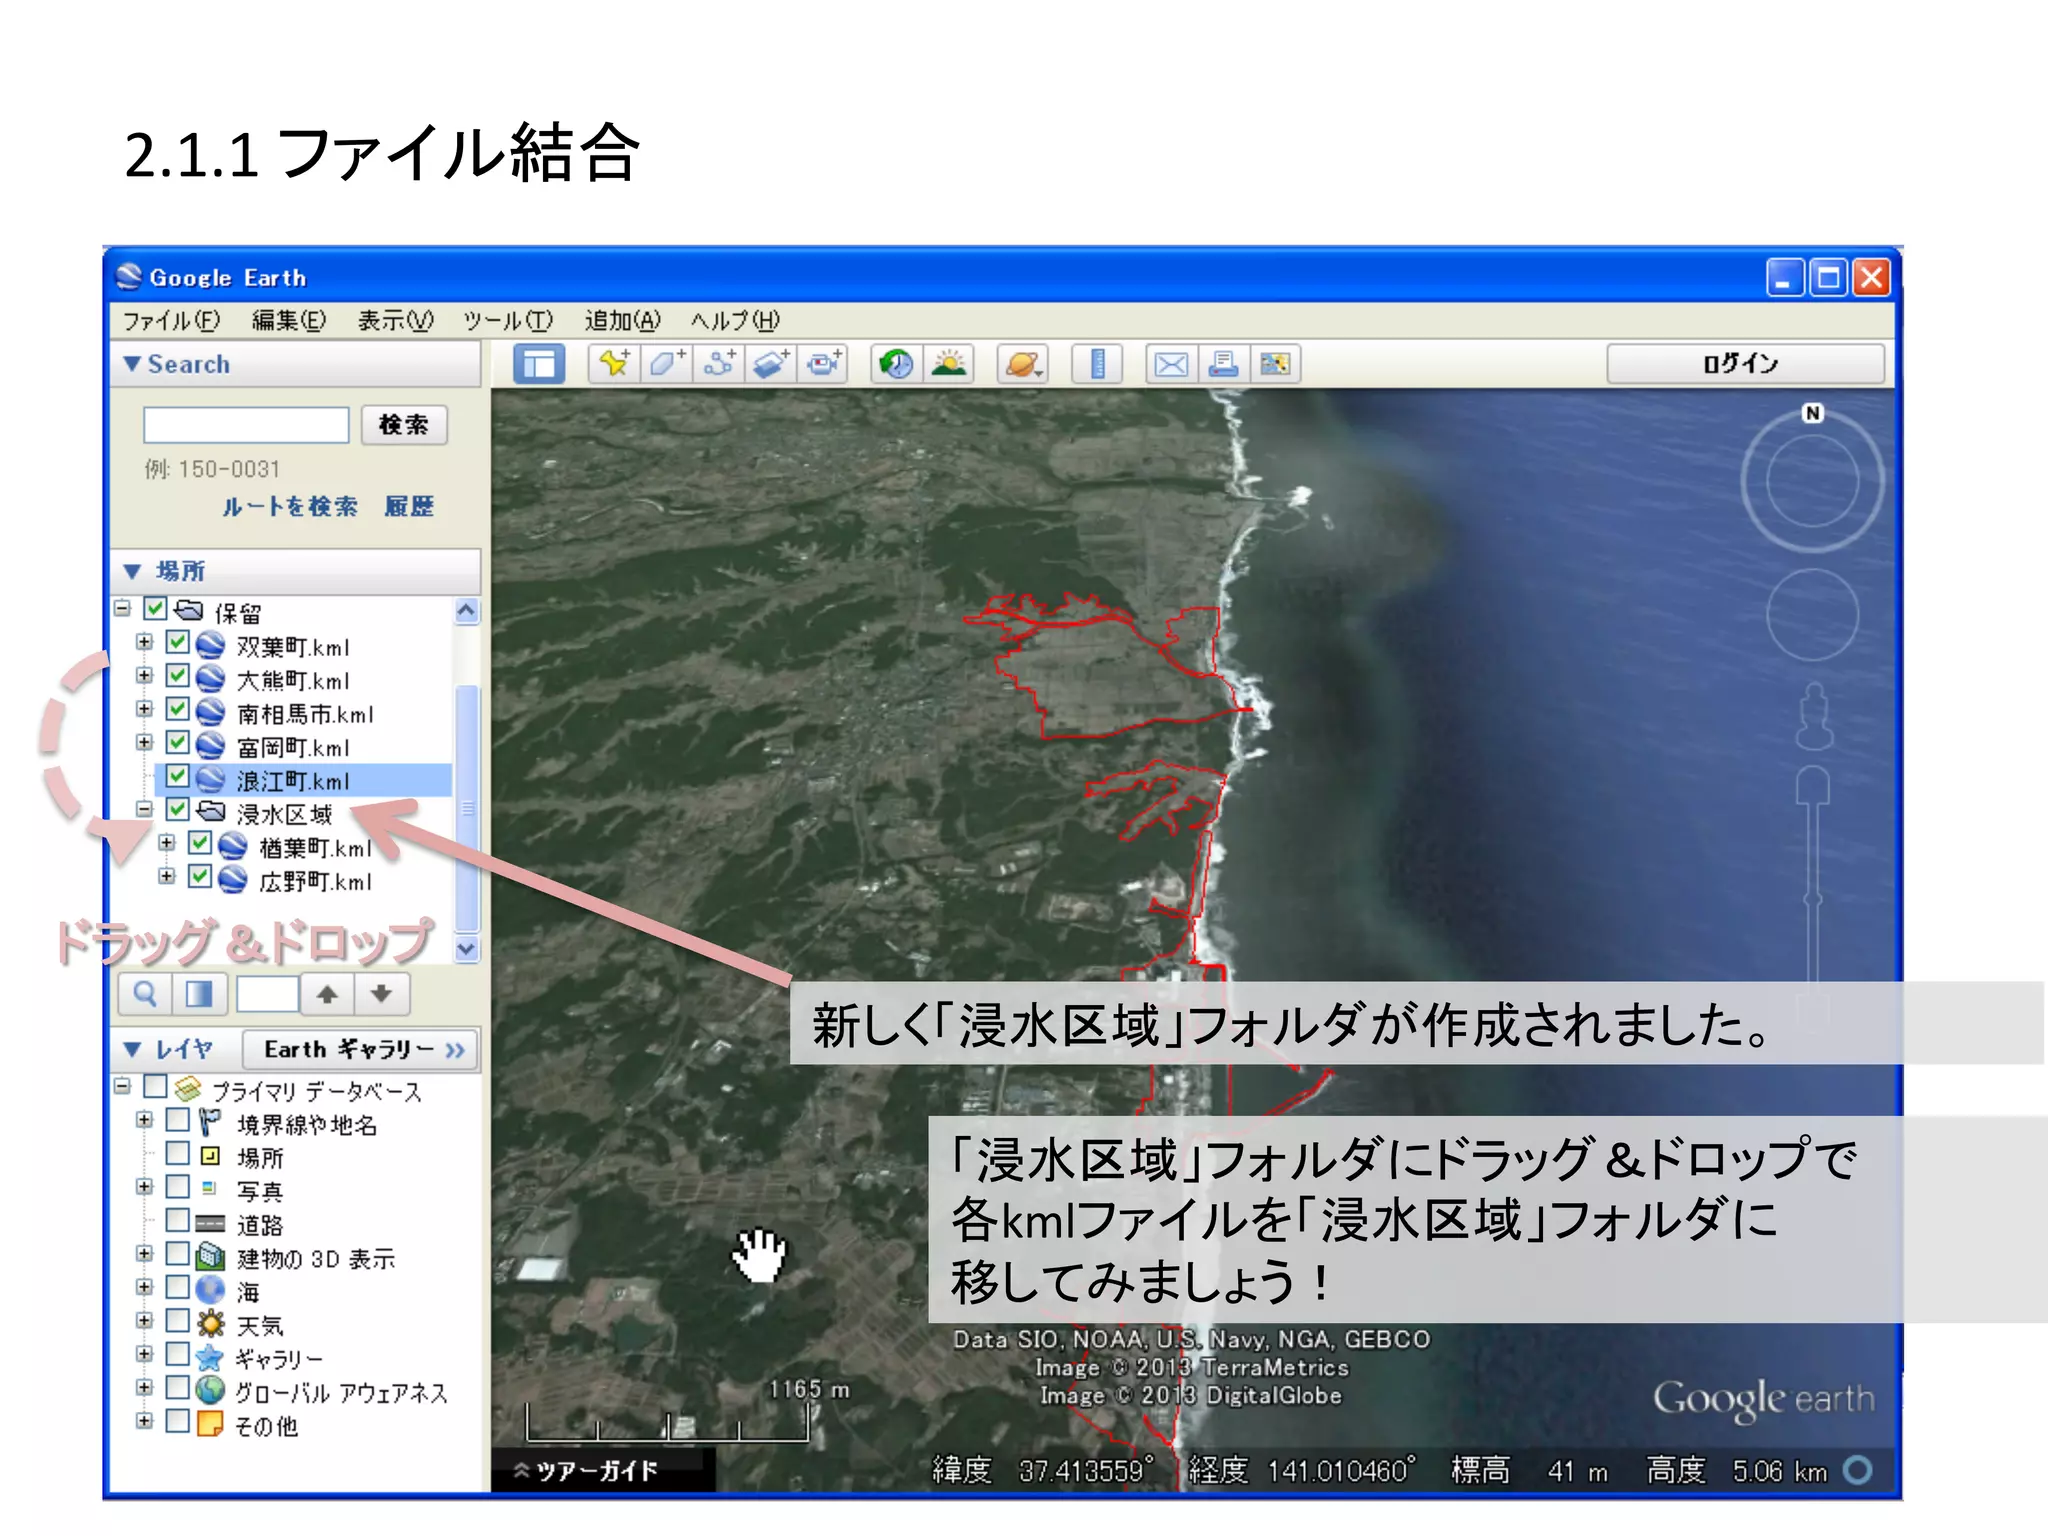2048x1536 pixels.
Task: Collapse the レイヤ panel triangle
Action: (x=131, y=1049)
